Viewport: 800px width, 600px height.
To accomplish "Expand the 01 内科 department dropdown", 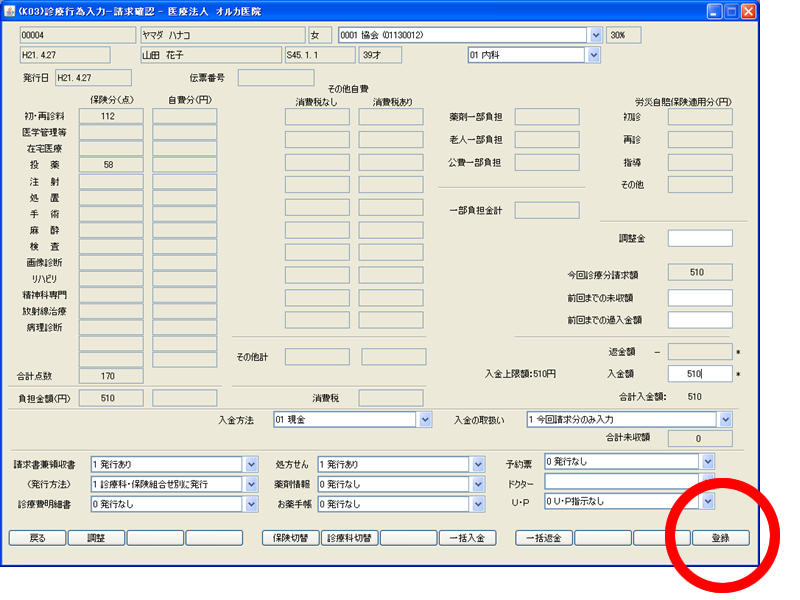I will pyautogui.click(x=596, y=55).
